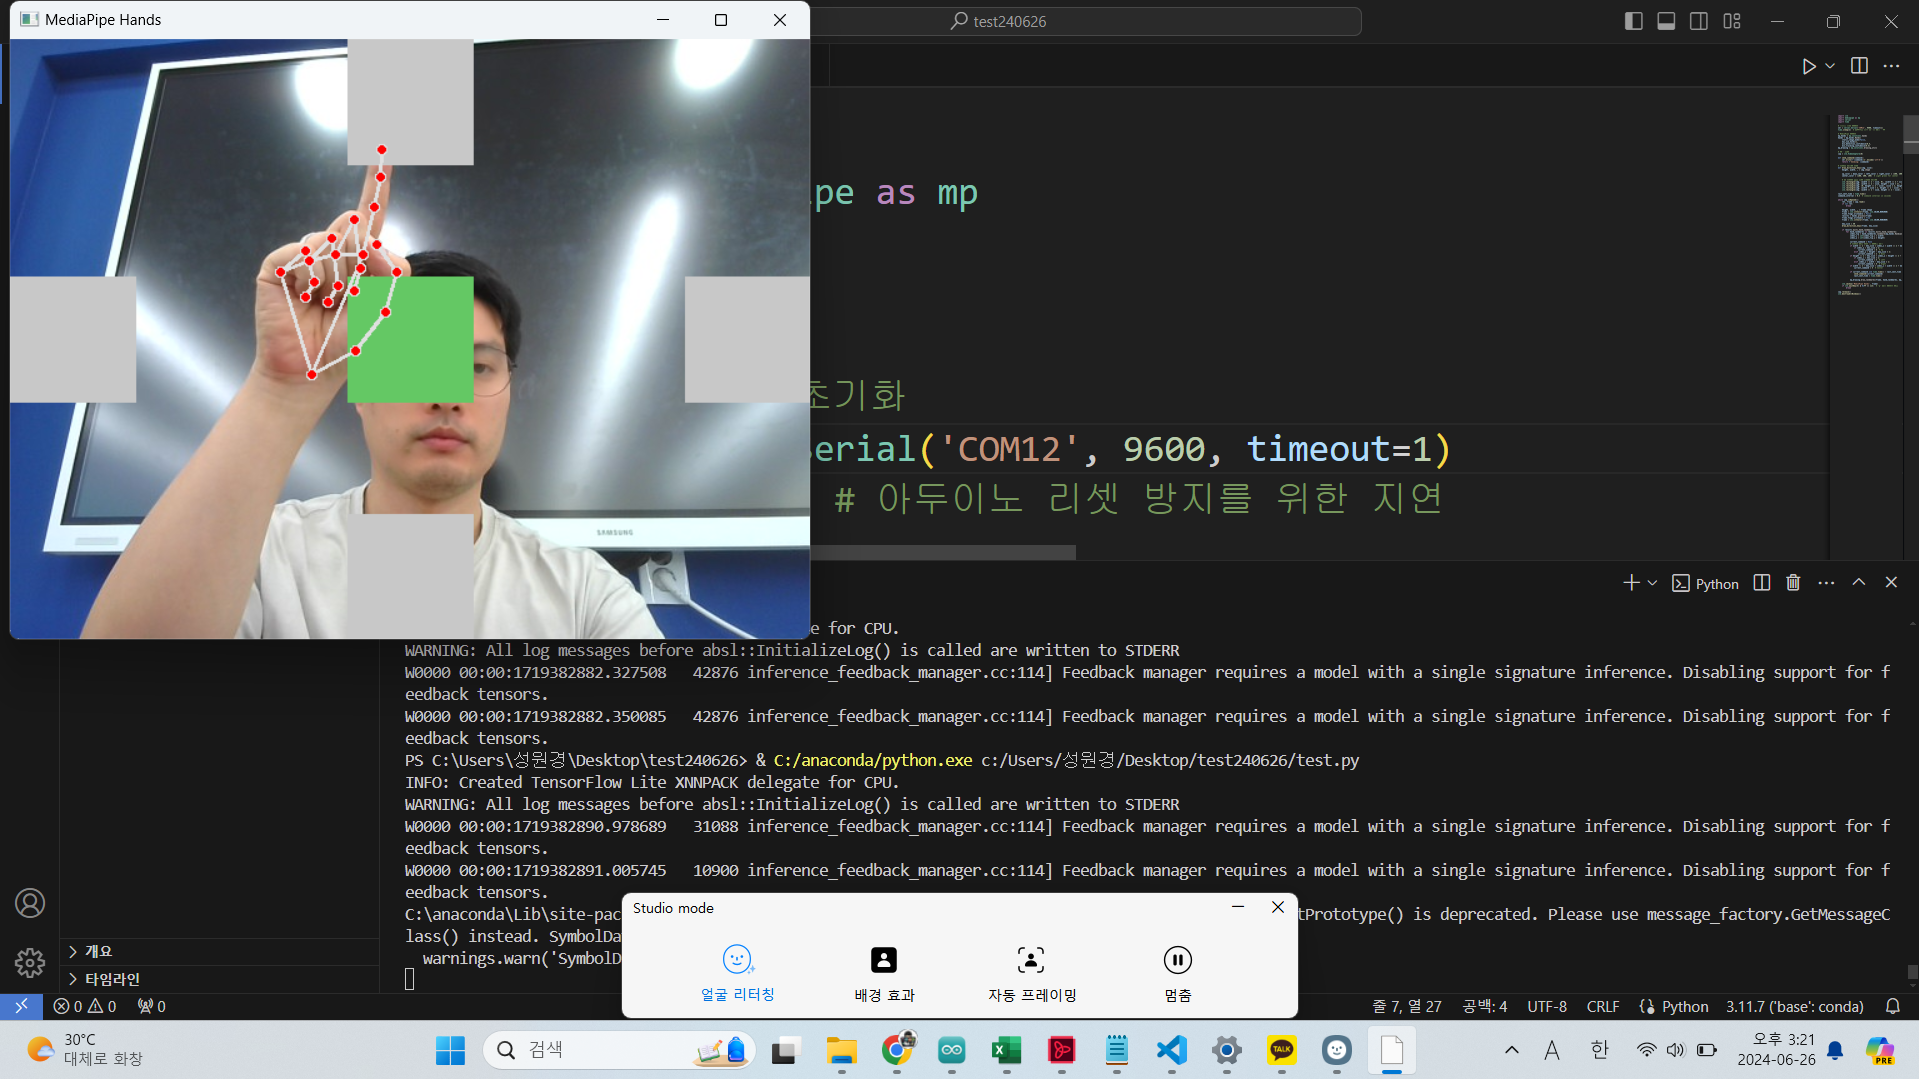Toggle 자동 프레이밍 in Studio mode
The width and height of the screenshot is (1919, 1079).
(x=1032, y=972)
